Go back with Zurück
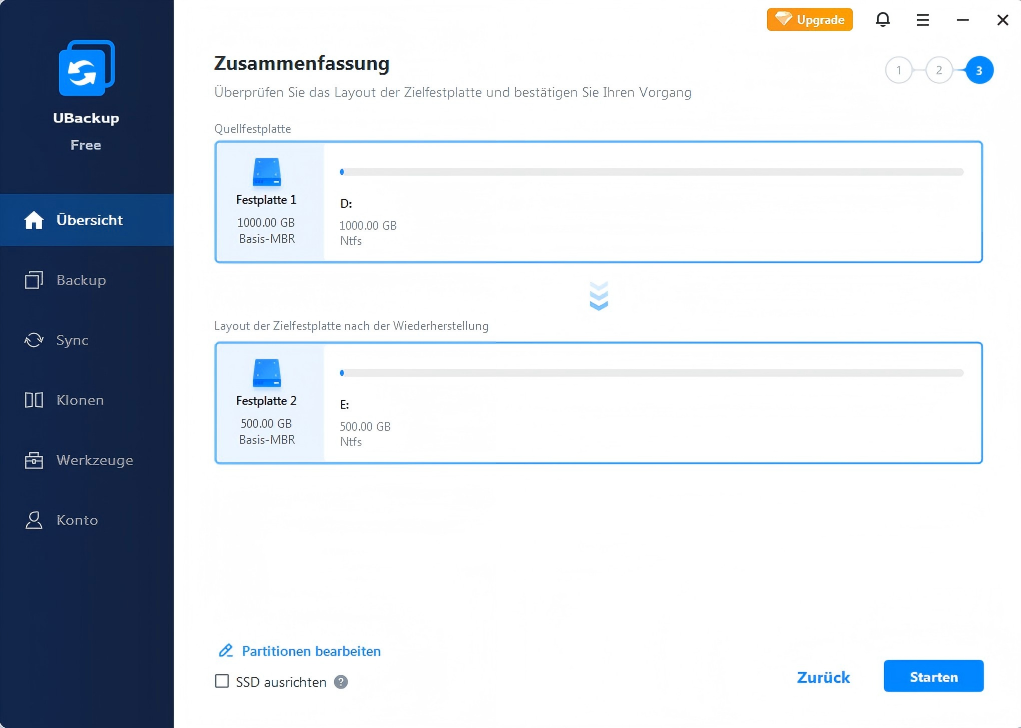The height and width of the screenshot is (728, 1021). tap(823, 677)
